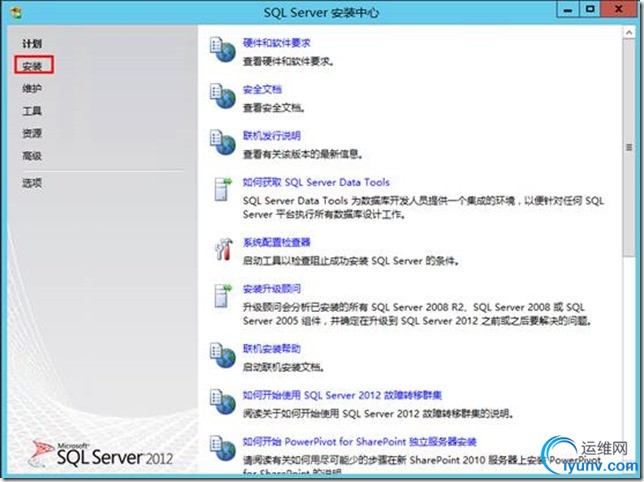This screenshot has height=482, width=644.
Task: Open 如何开始 PowerPivot for SharePoint 独立服务器安装 link
Action: (x=359, y=441)
